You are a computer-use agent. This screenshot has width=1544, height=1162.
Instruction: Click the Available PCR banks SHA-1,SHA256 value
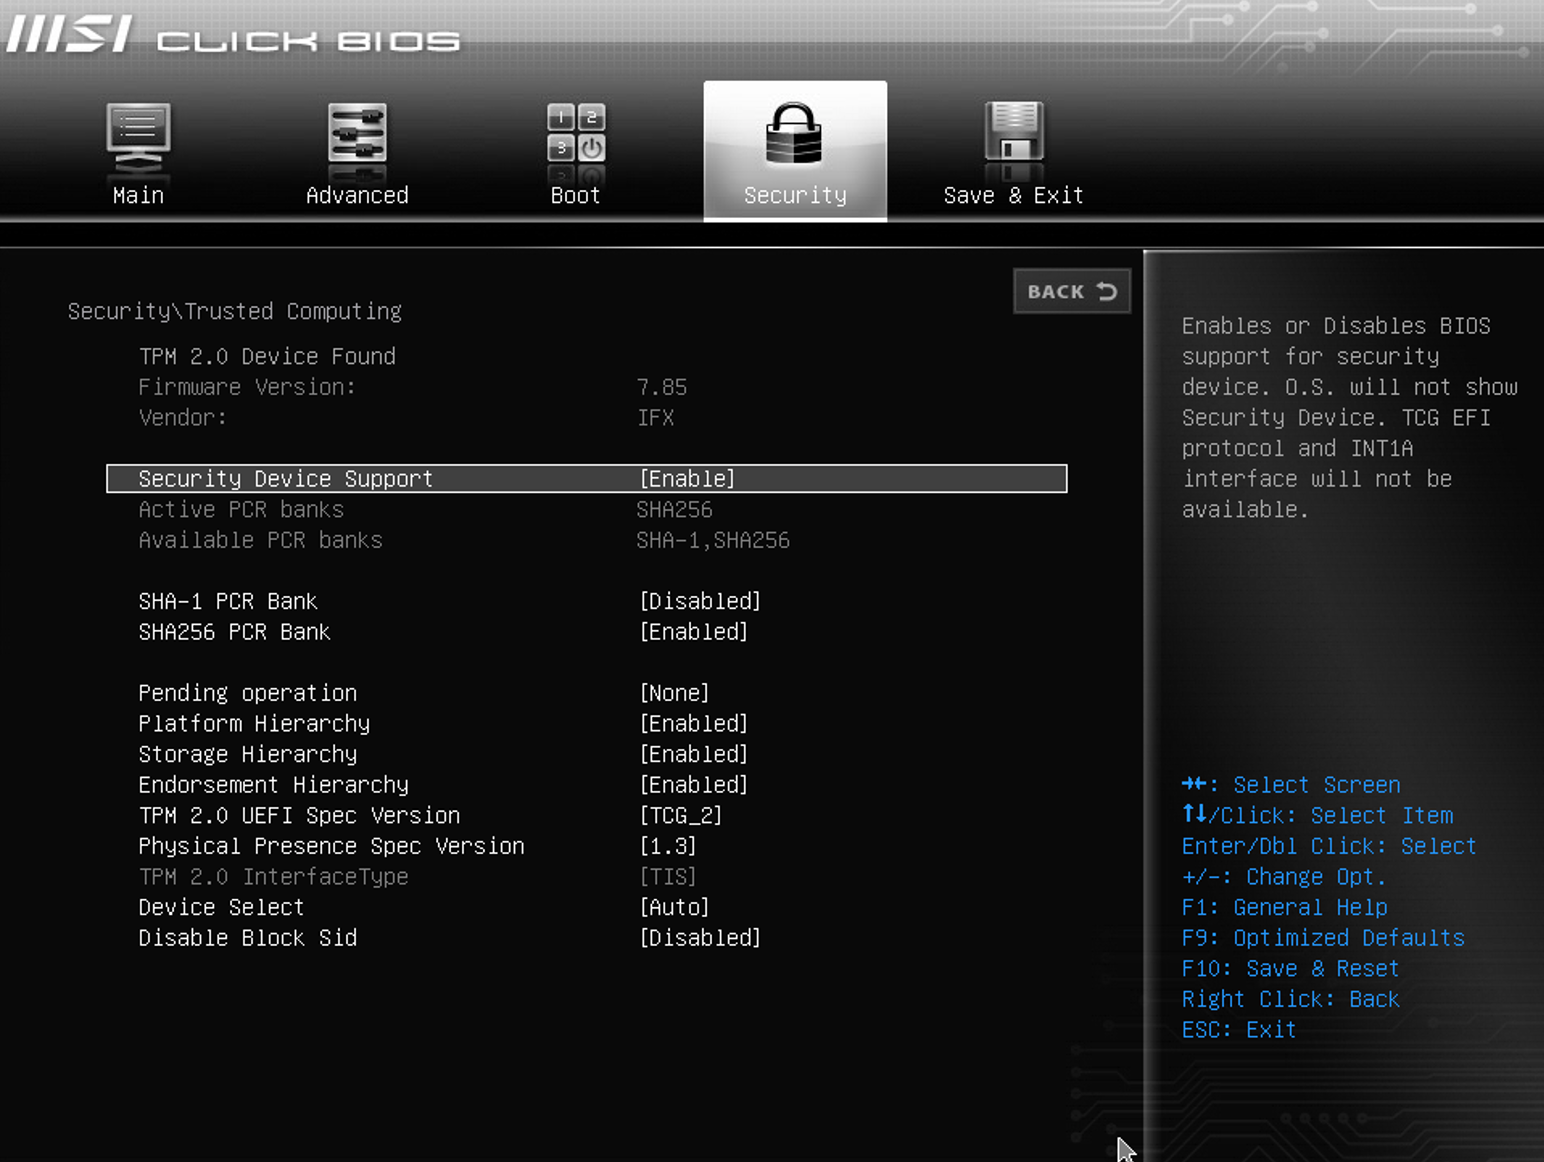[713, 540]
